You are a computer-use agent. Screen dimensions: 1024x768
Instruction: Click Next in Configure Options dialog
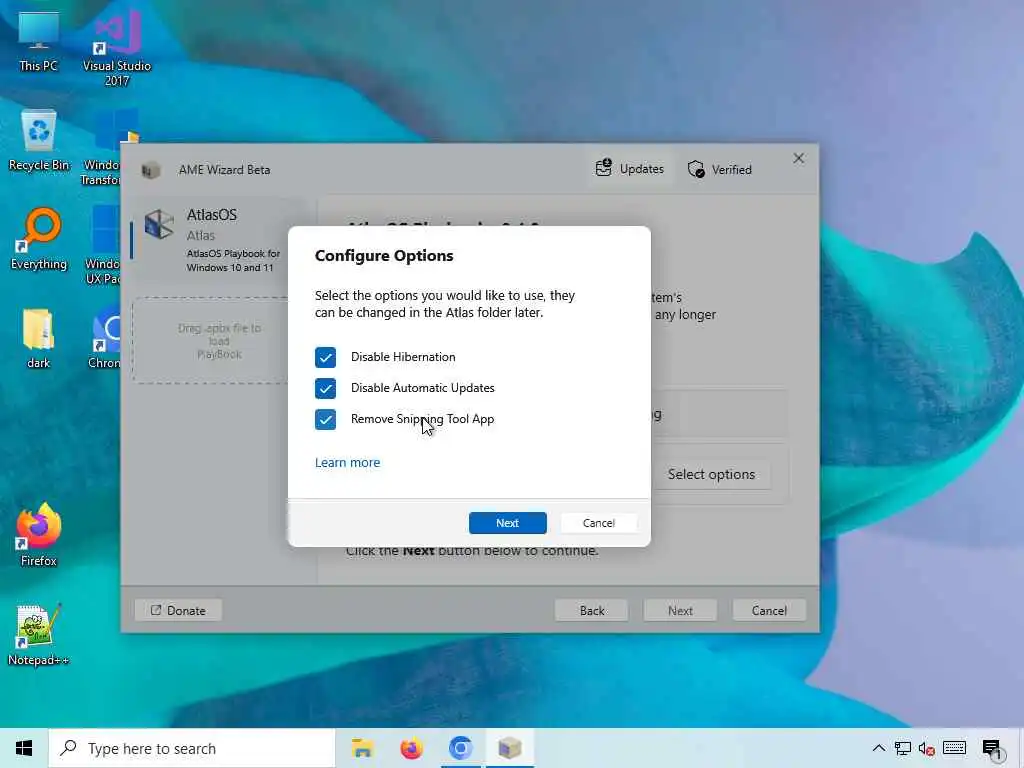[x=507, y=523]
